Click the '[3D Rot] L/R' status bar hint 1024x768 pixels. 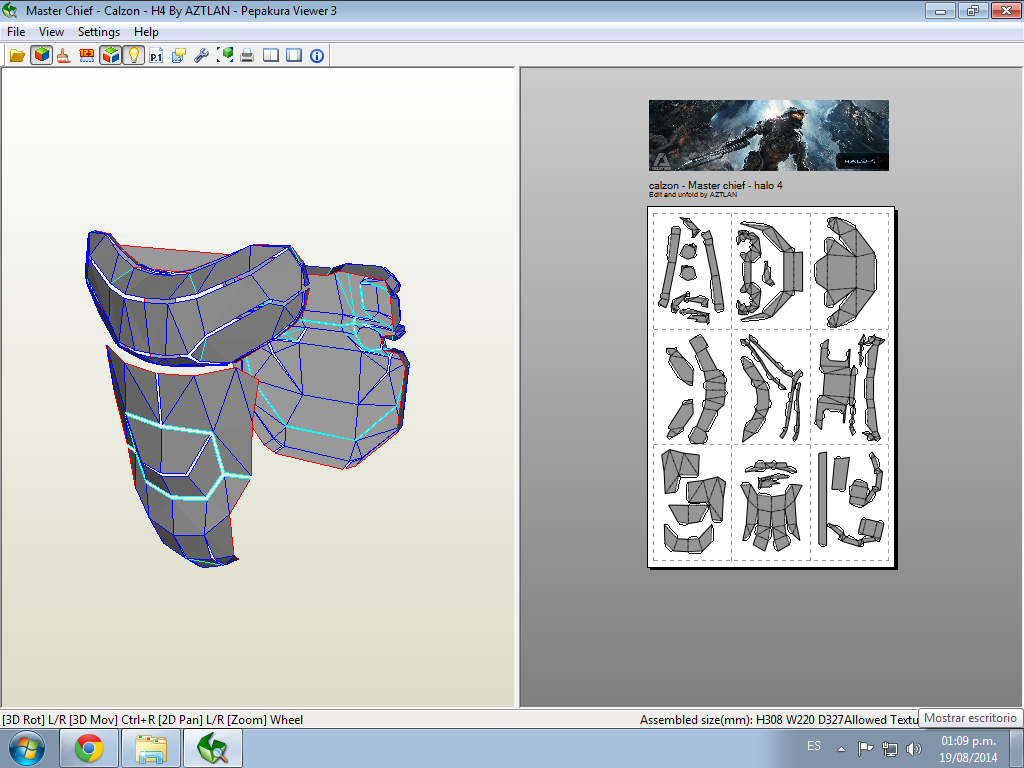[x=33, y=720]
